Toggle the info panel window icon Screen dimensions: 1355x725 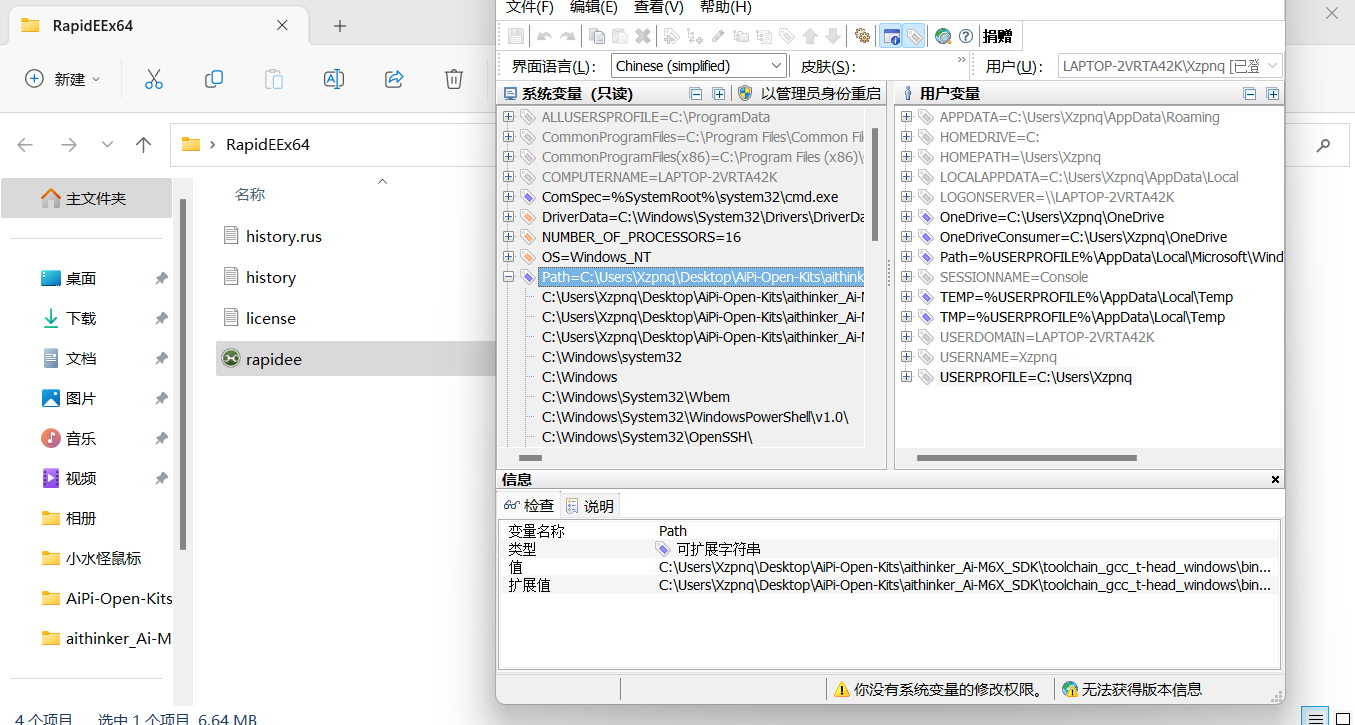[x=891, y=36]
